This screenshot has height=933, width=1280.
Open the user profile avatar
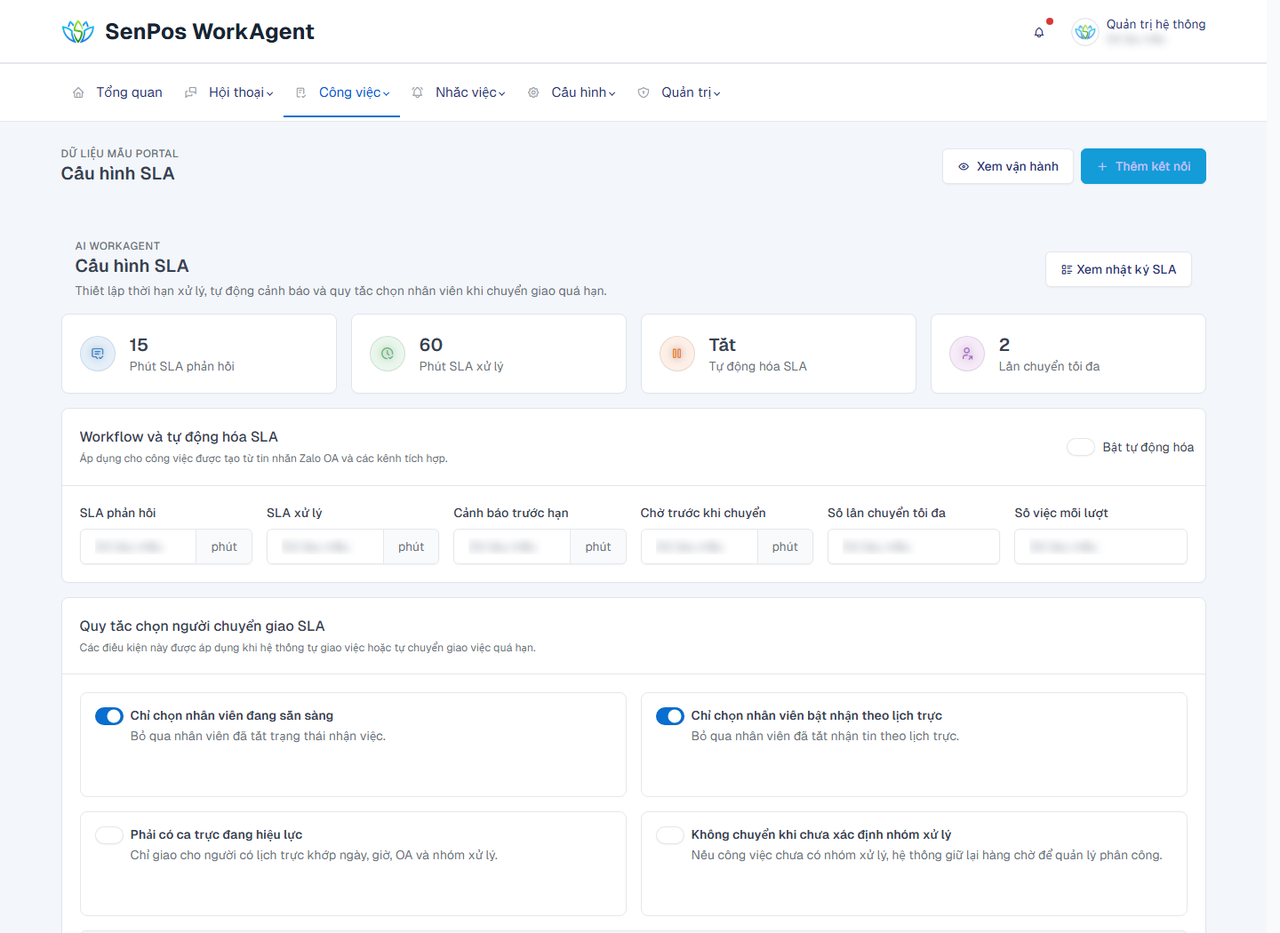[x=1085, y=32]
